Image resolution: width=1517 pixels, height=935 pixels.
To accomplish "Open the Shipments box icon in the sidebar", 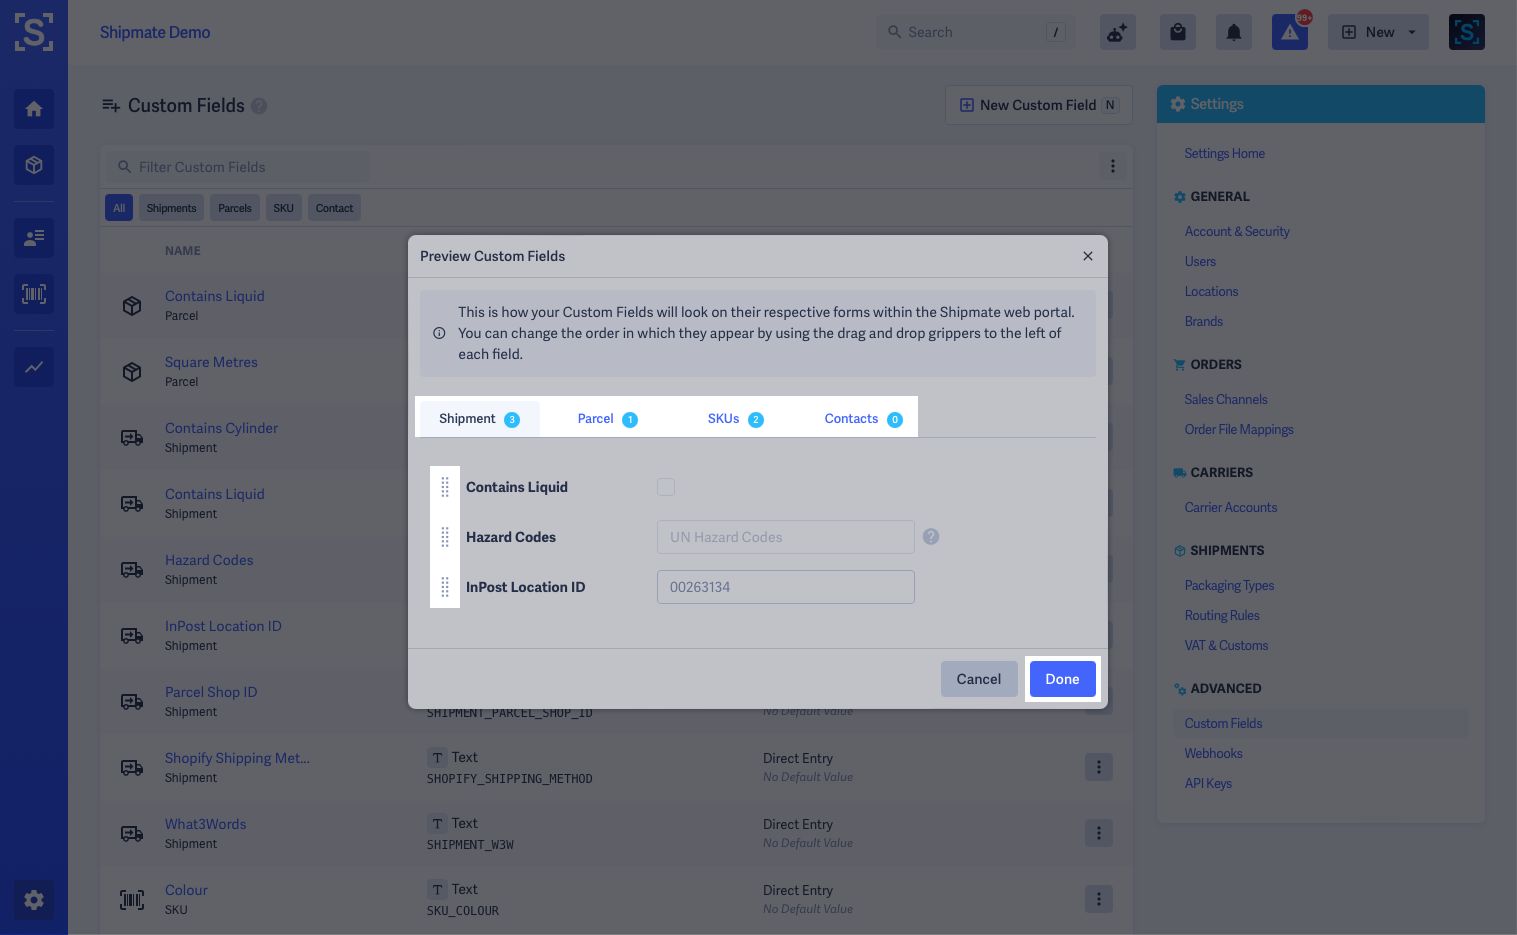I will click(34, 165).
